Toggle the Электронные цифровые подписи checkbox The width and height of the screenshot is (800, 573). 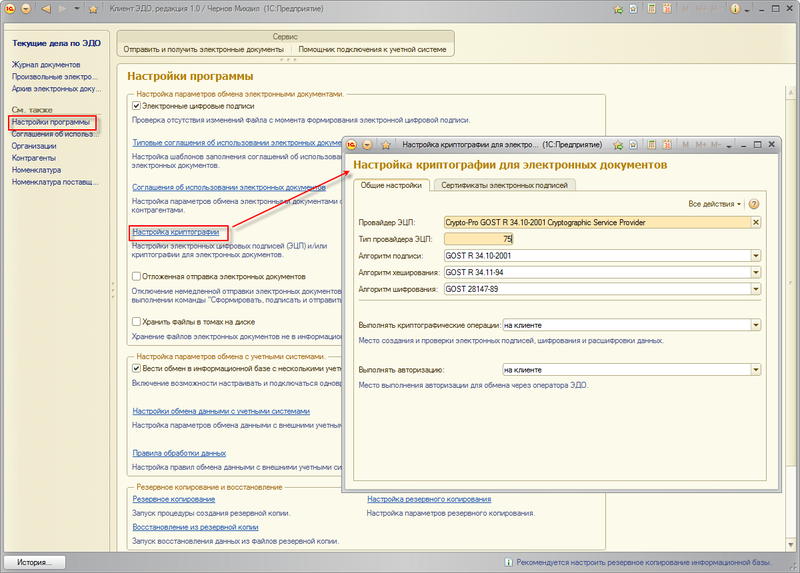coord(138,106)
